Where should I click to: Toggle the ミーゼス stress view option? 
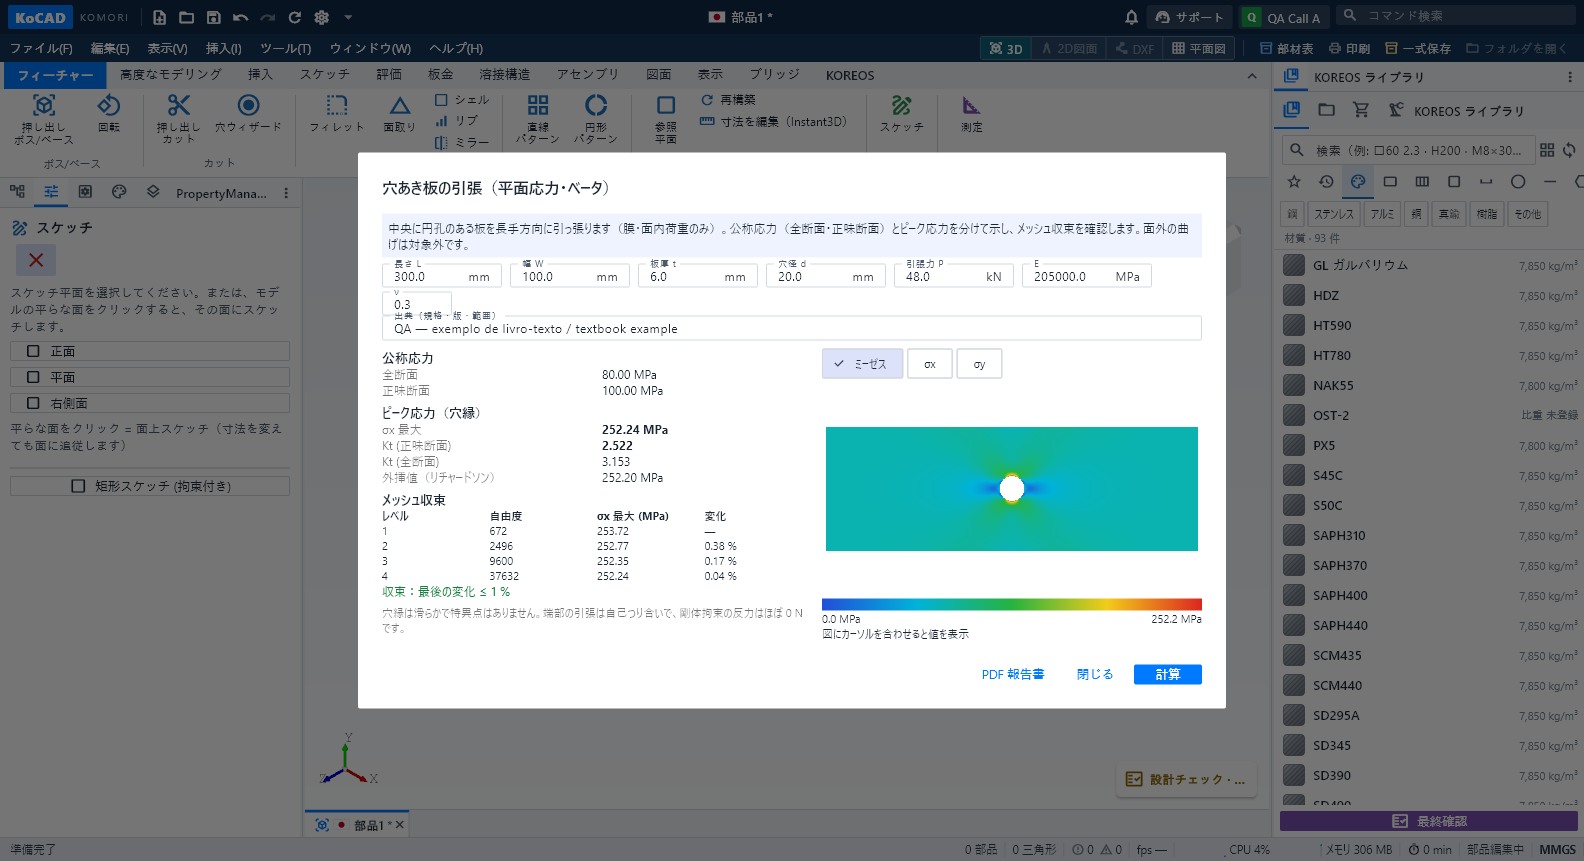[862, 364]
